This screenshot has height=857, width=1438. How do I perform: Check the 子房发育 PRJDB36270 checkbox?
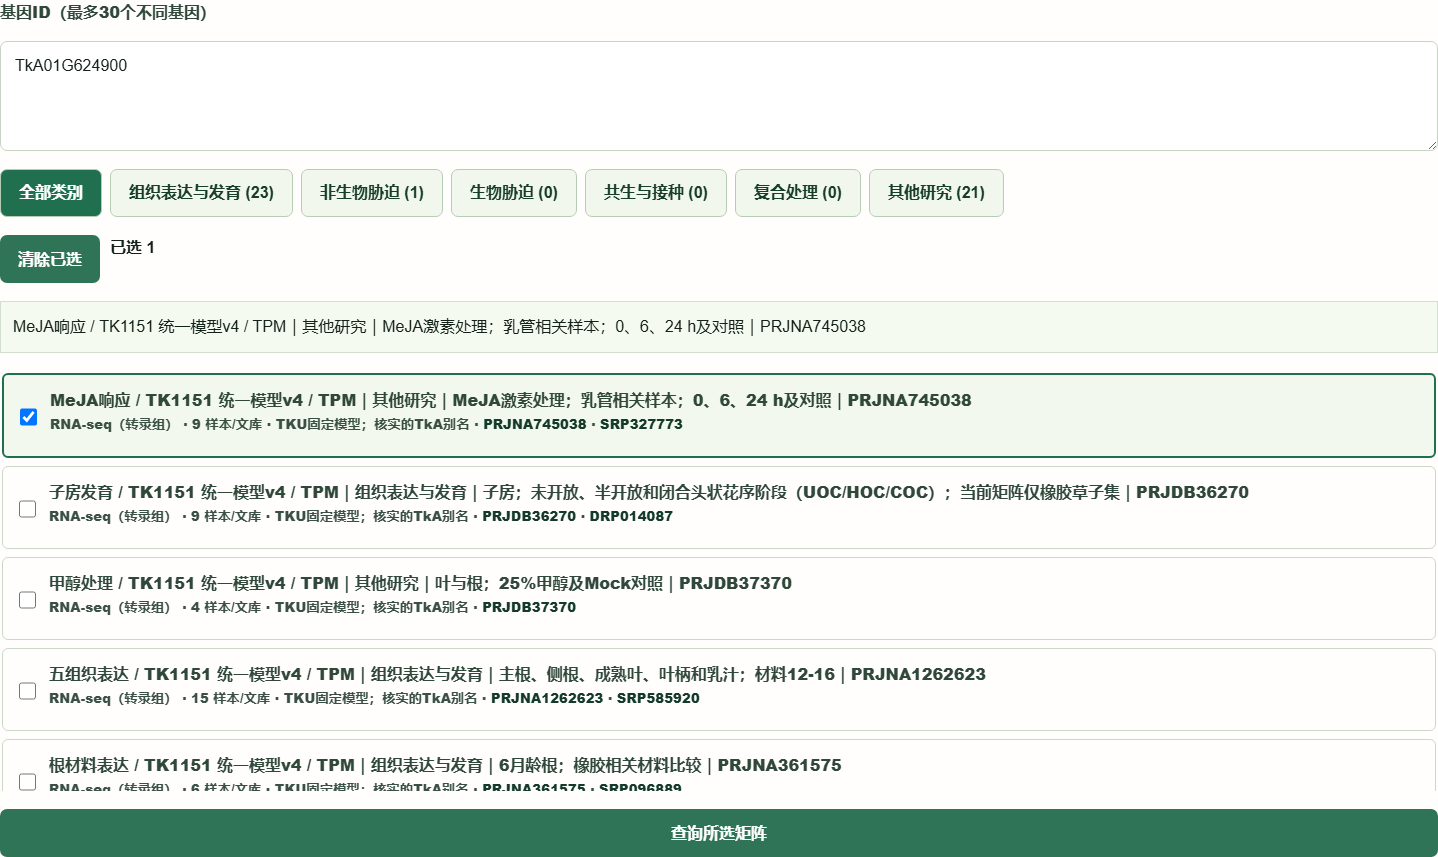pos(28,509)
